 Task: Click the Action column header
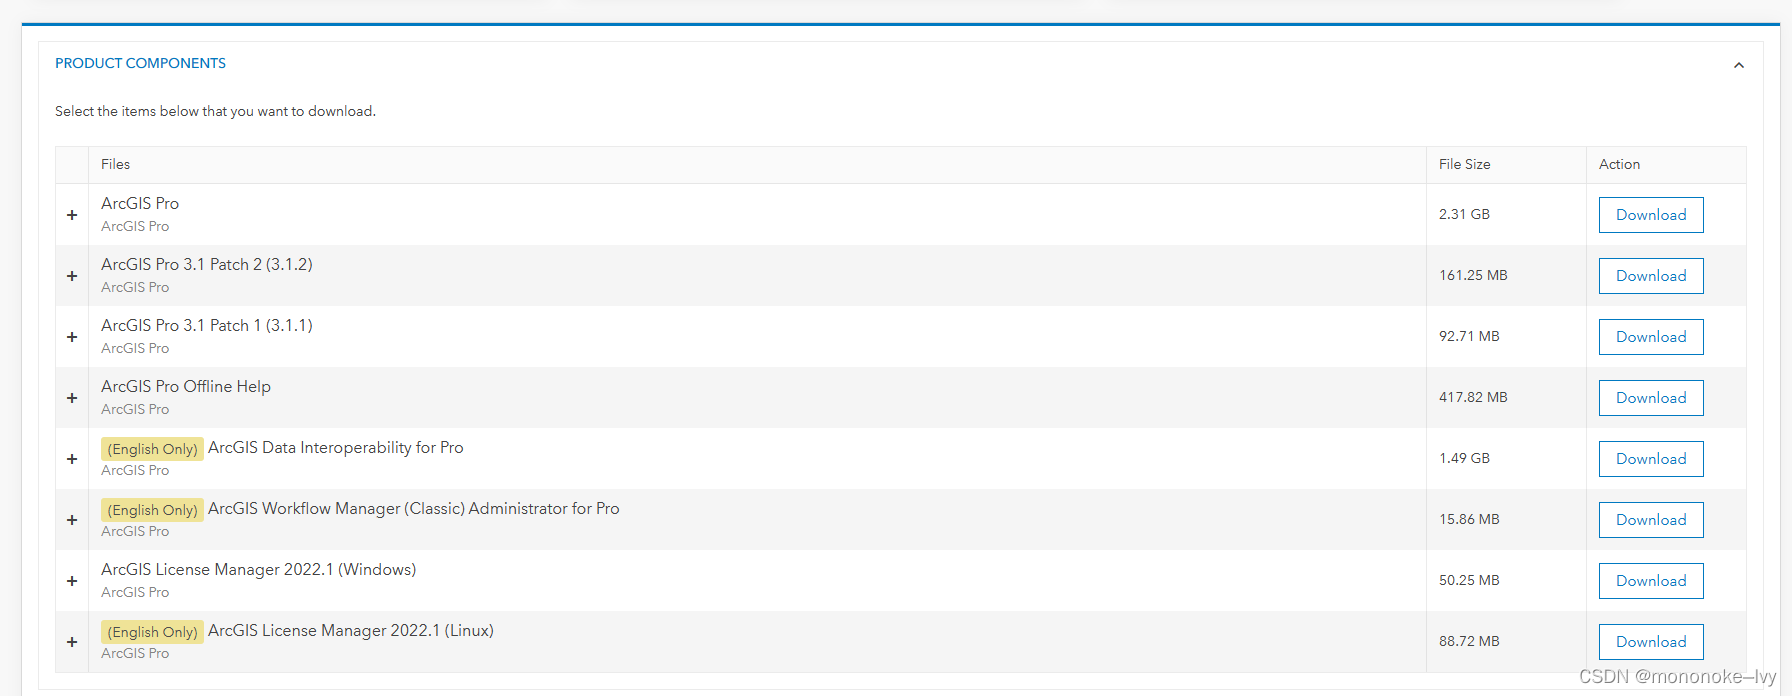[1619, 164]
